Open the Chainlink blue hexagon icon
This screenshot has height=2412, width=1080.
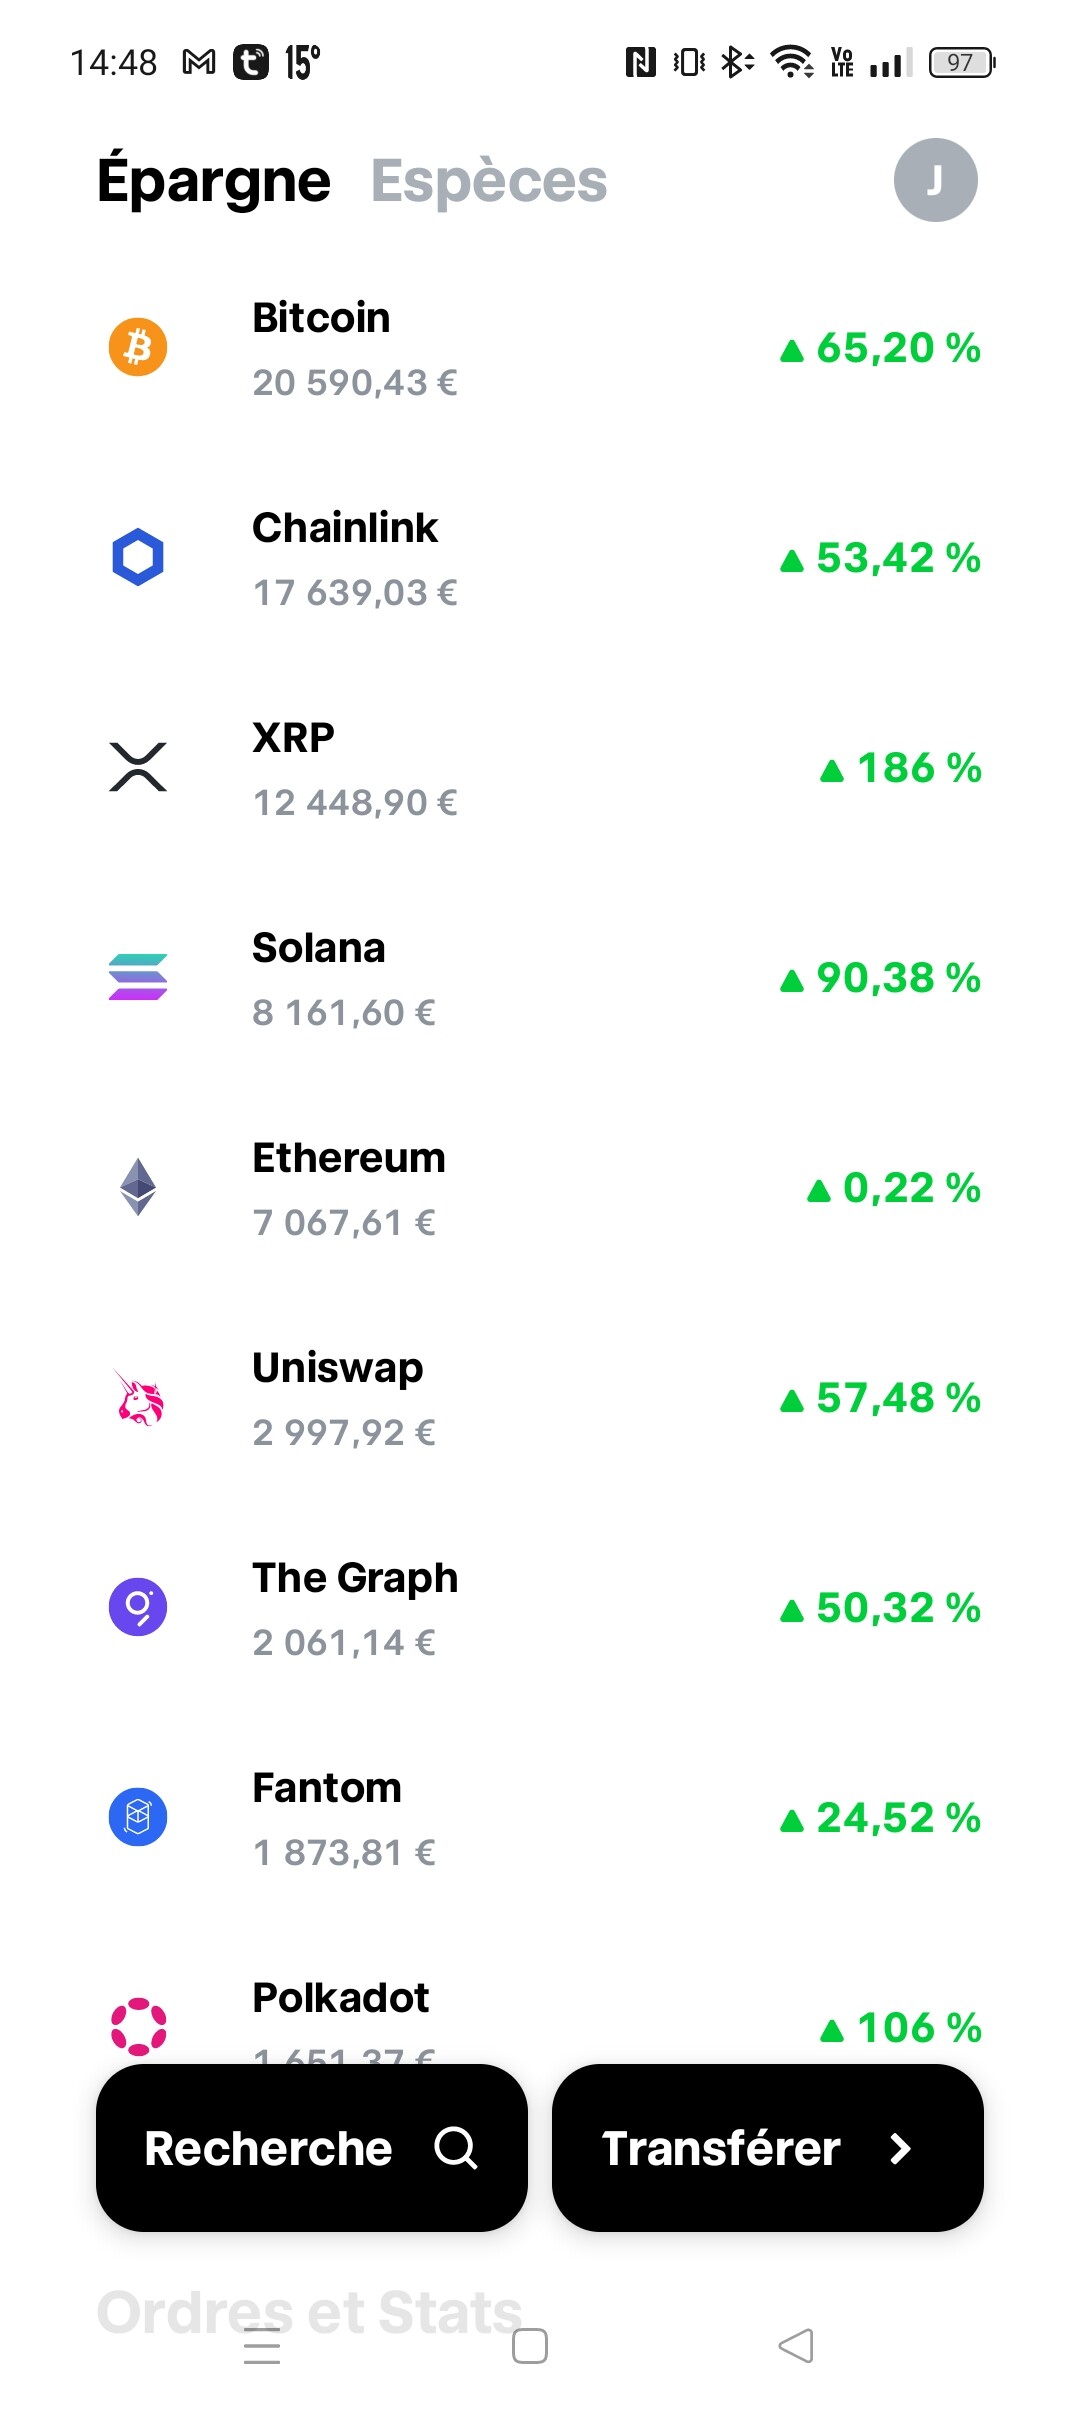click(138, 557)
